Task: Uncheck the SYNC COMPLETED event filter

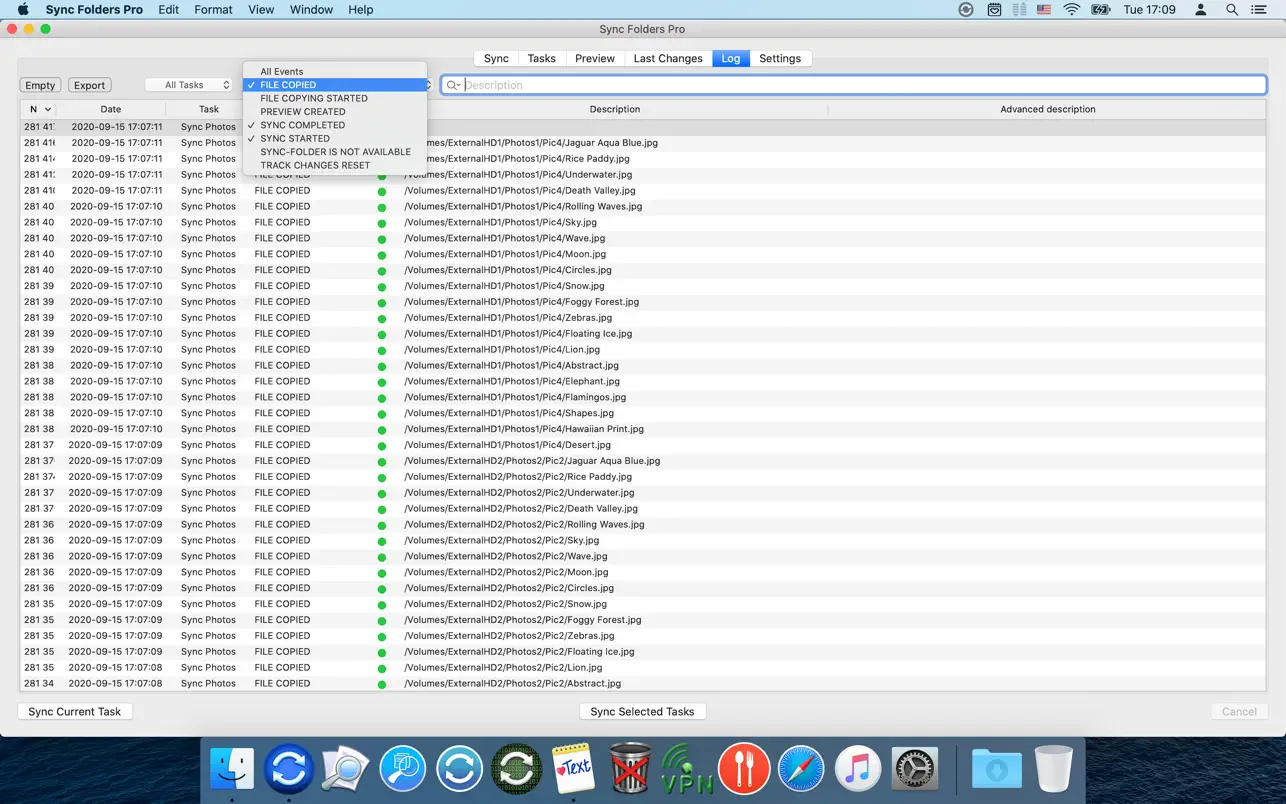Action: 302,125
